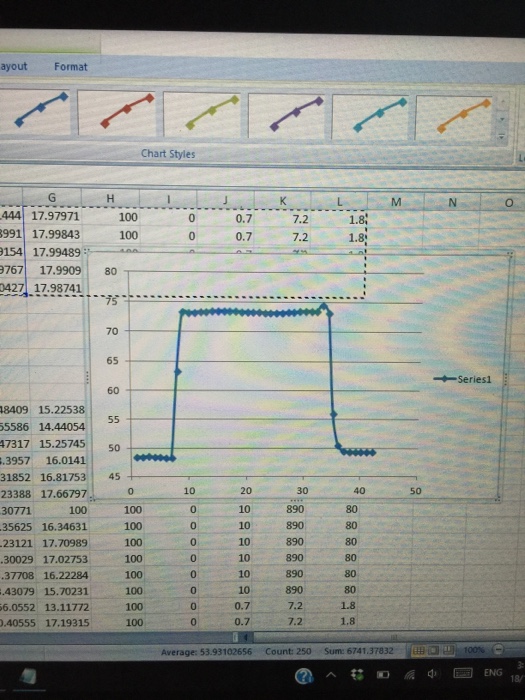Select the chart's horizontal axis label 50
Image resolution: width=525 pixels, height=700 pixels.
coord(415,491)
